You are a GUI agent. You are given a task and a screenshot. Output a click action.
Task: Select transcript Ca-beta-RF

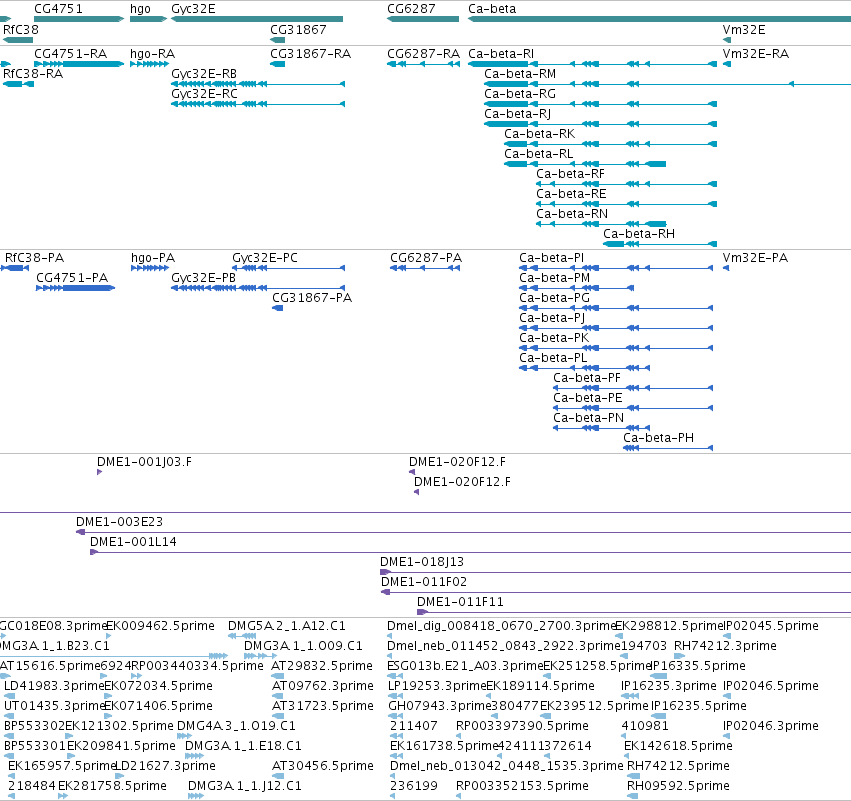[570, 174]
